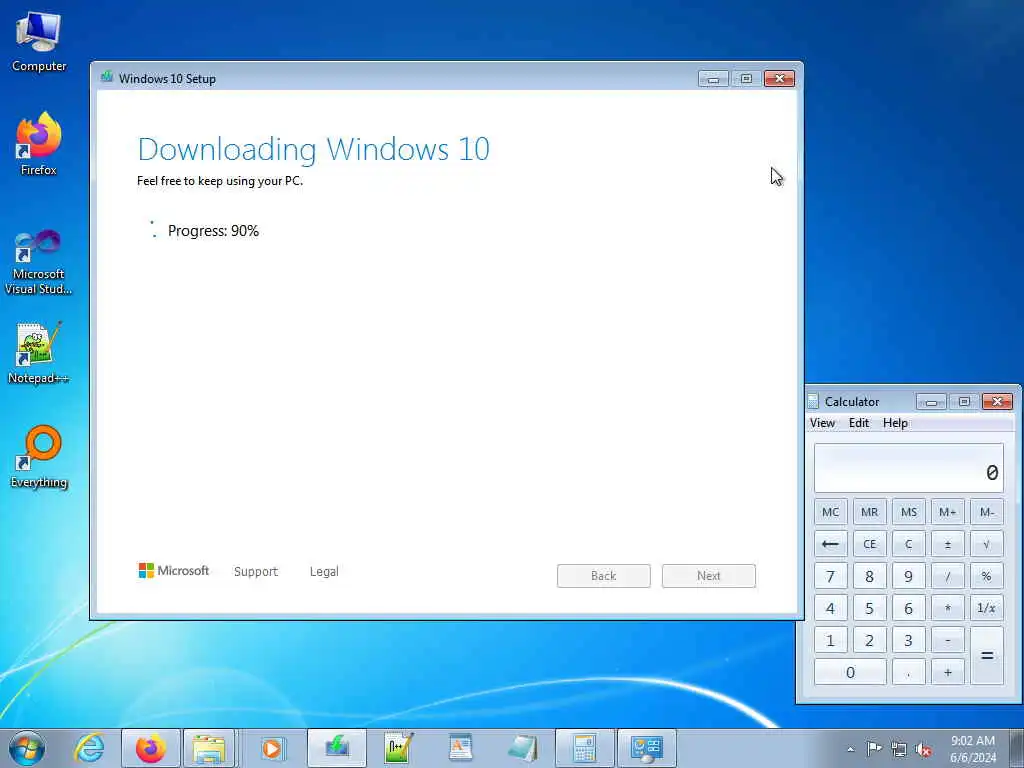Image resolution: width=1024 pixels, height=768 pixels.
Task: Click the 9 calculator key
Action: [x=908, y=576]
